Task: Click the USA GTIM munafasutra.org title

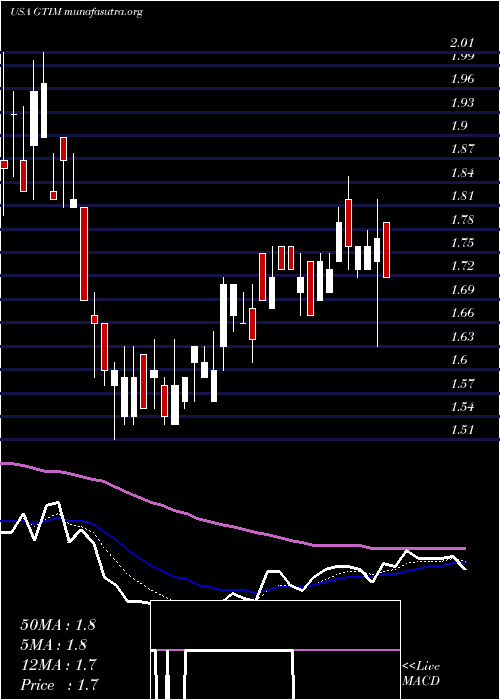Action: click(76, 12)
